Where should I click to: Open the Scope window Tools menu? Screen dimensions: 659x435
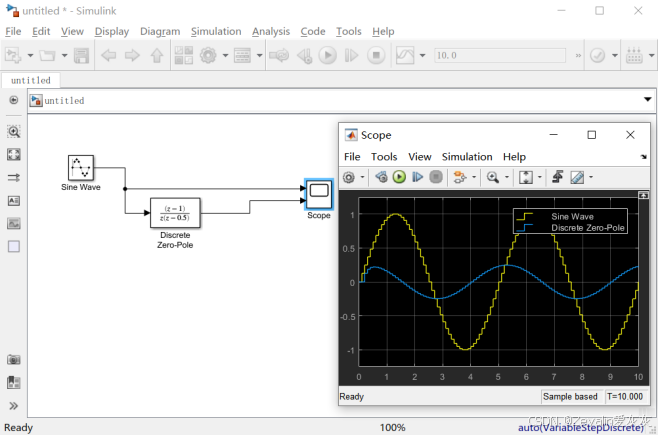point(384,157)
